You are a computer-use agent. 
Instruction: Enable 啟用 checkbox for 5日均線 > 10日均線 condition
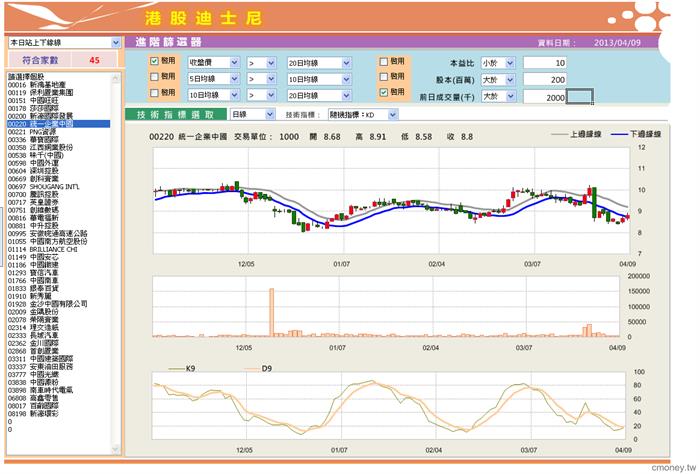click(x=154, y=77)
